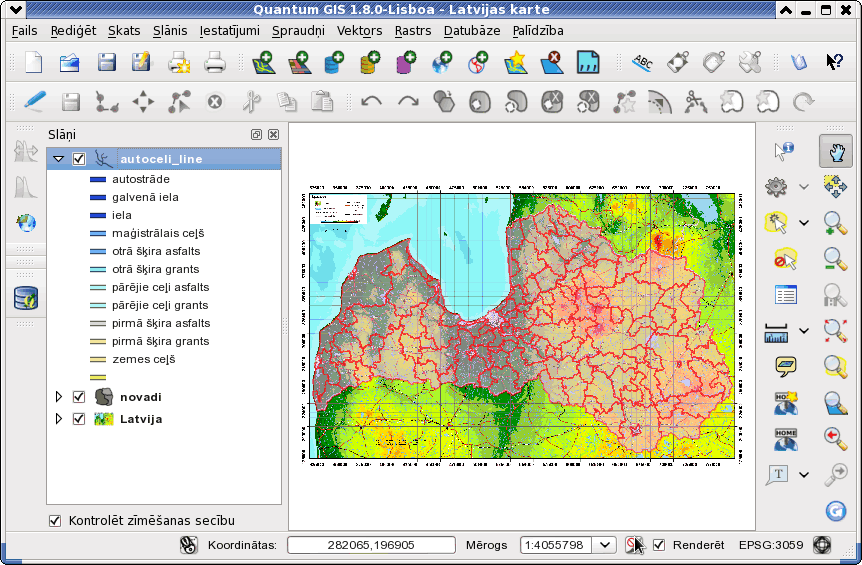Collapse the autoceli_line layer tree
The image size is (862, 565).
point(58,159)
